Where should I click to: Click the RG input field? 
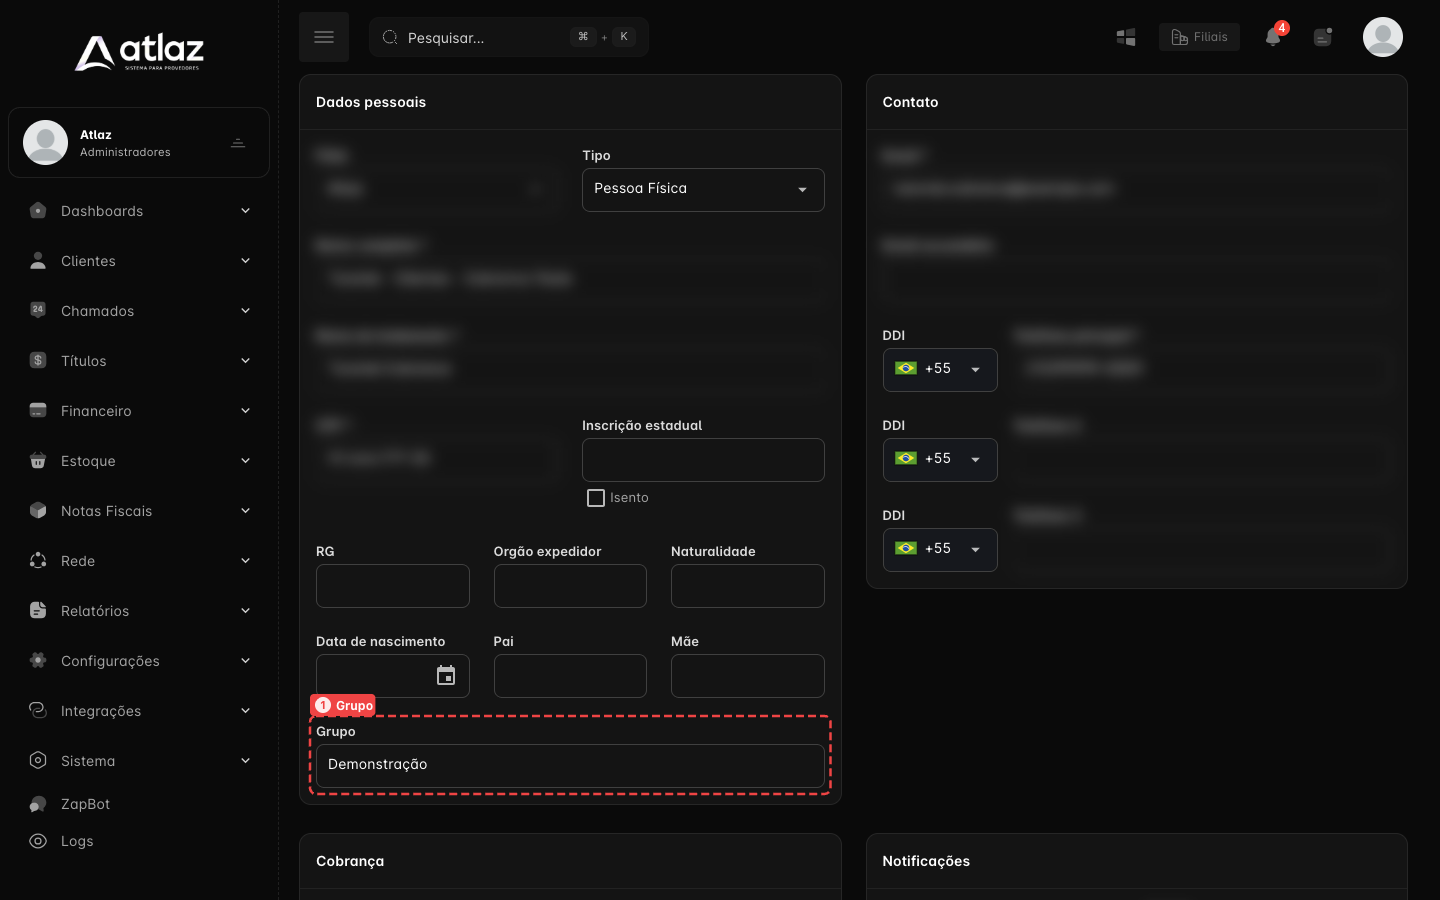pyautogui.click(x=393, y=586)
